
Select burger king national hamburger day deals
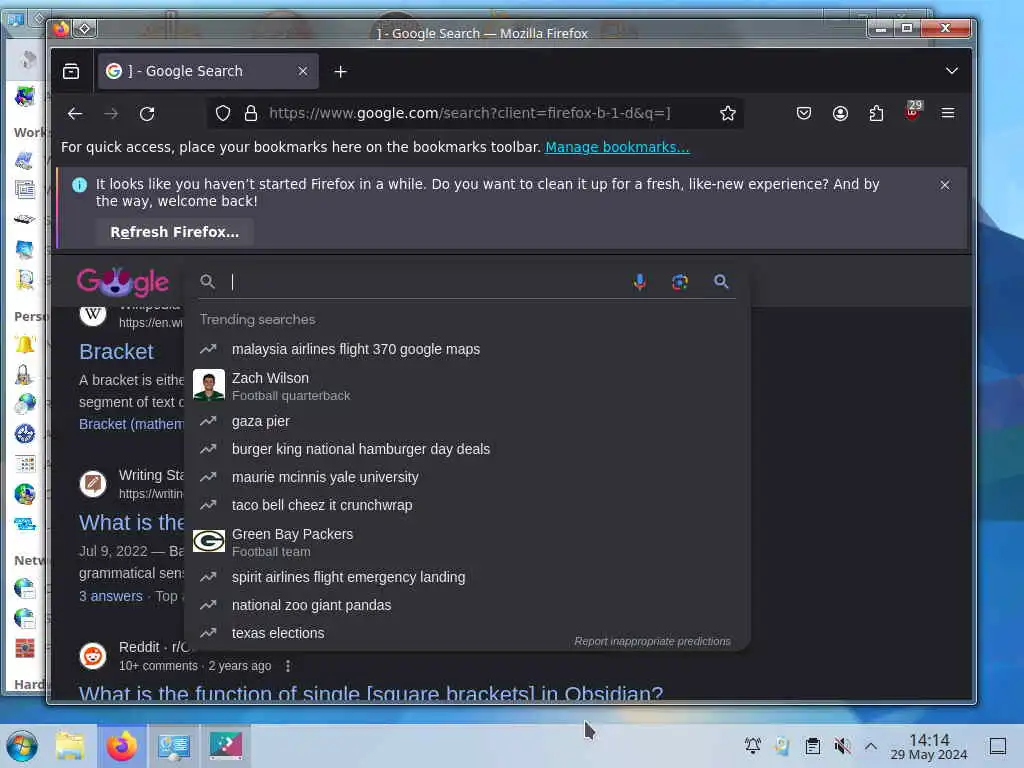(467, 449)
